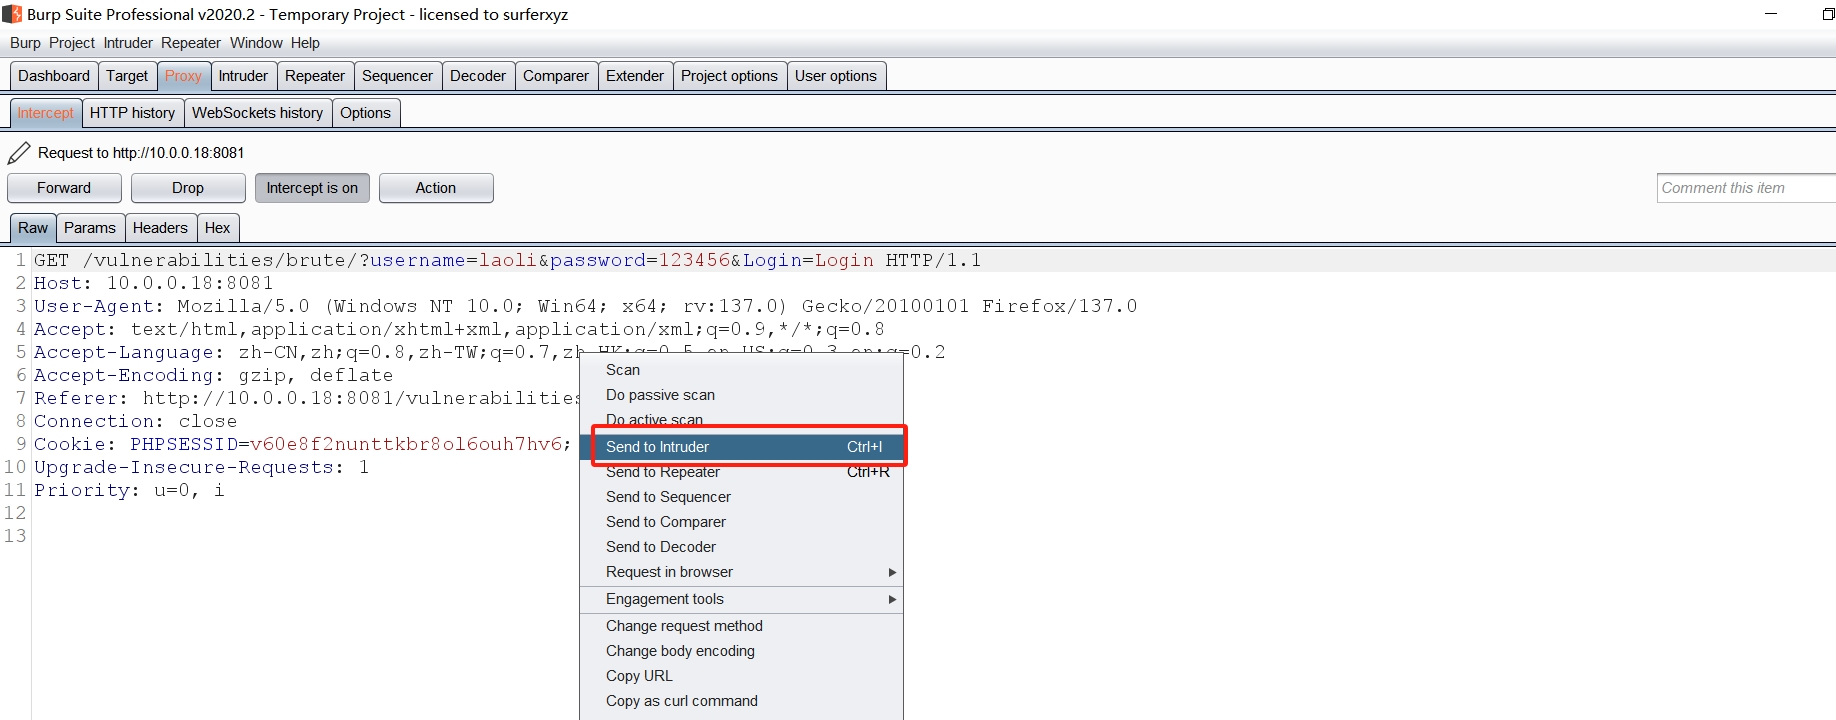
Task: Choose Send to Intruder
Action: [x=741, y=447]
